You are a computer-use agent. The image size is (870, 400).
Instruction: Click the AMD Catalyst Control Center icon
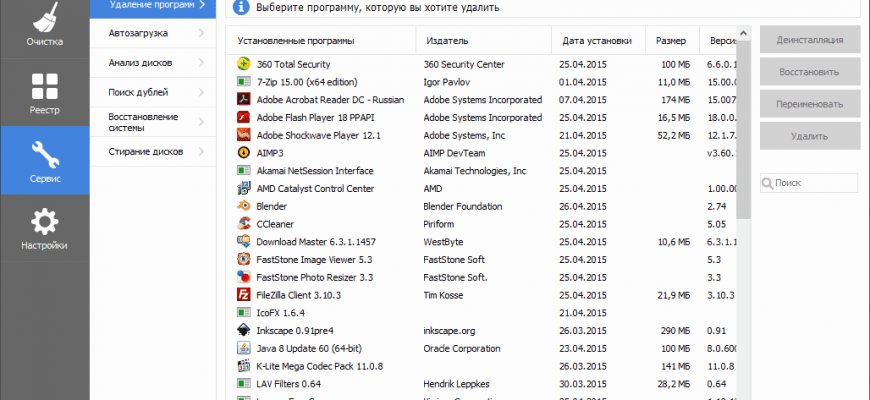tap(243, 189)
